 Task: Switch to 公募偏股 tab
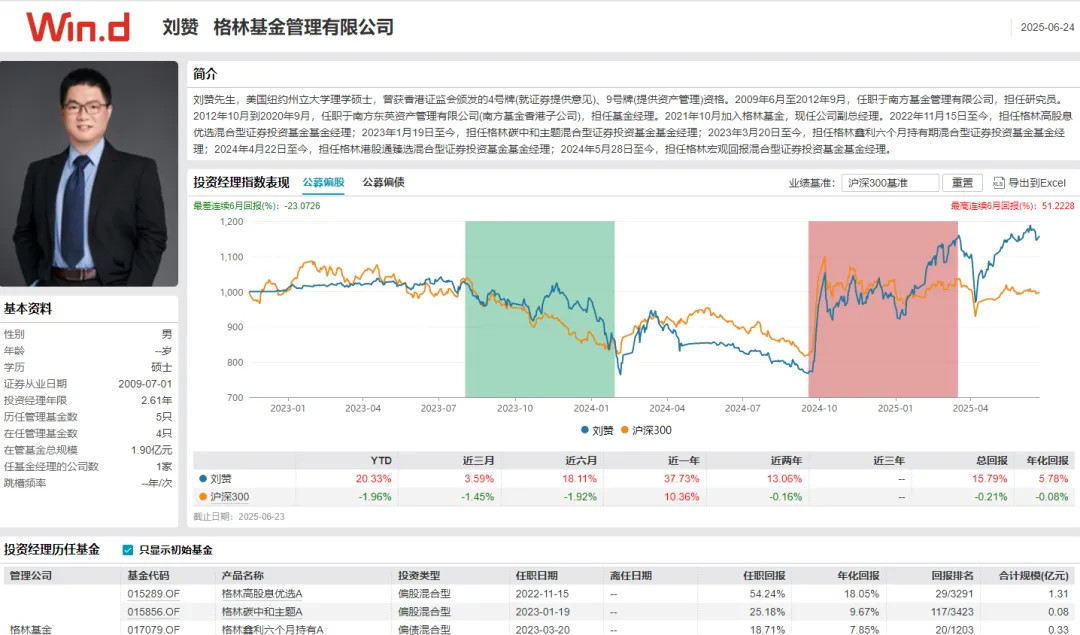[323, 183]
